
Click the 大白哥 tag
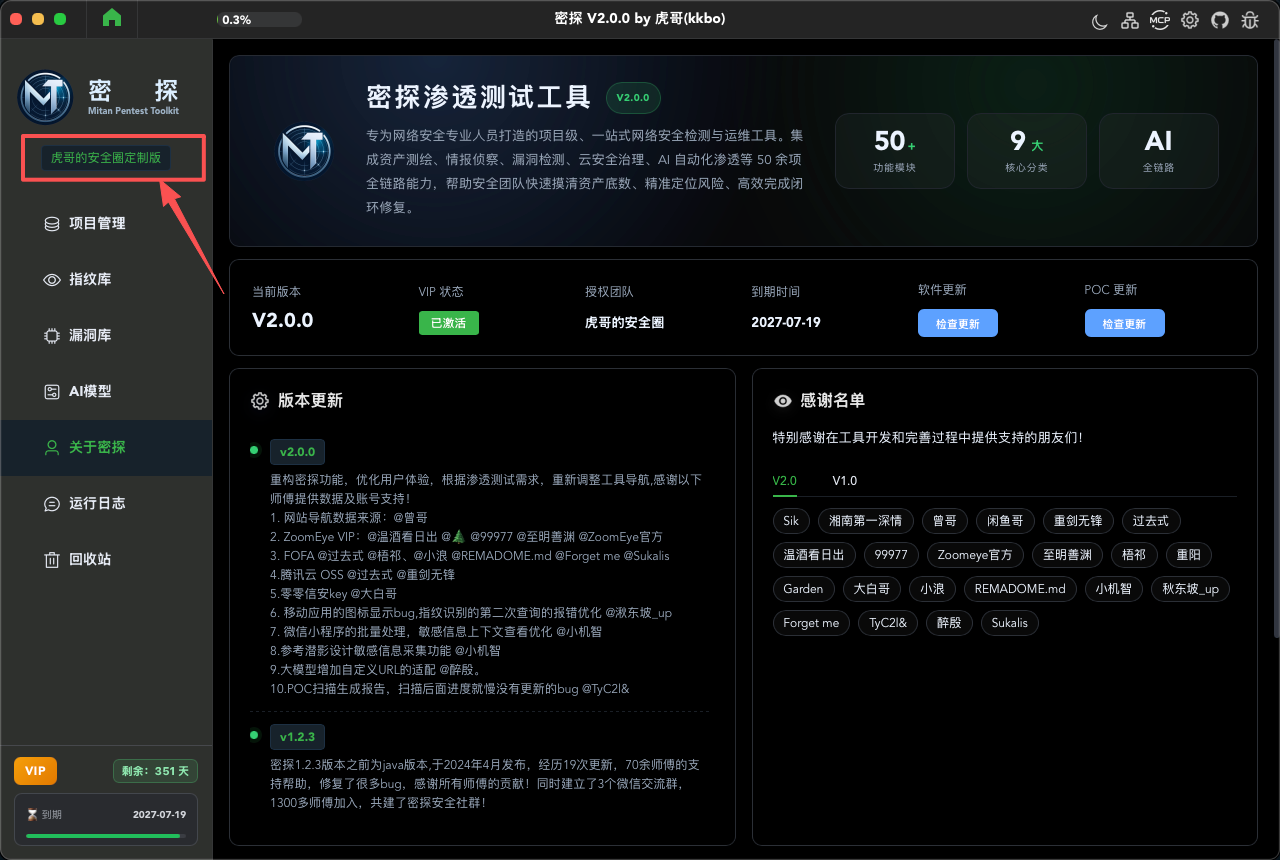point(872,589)
